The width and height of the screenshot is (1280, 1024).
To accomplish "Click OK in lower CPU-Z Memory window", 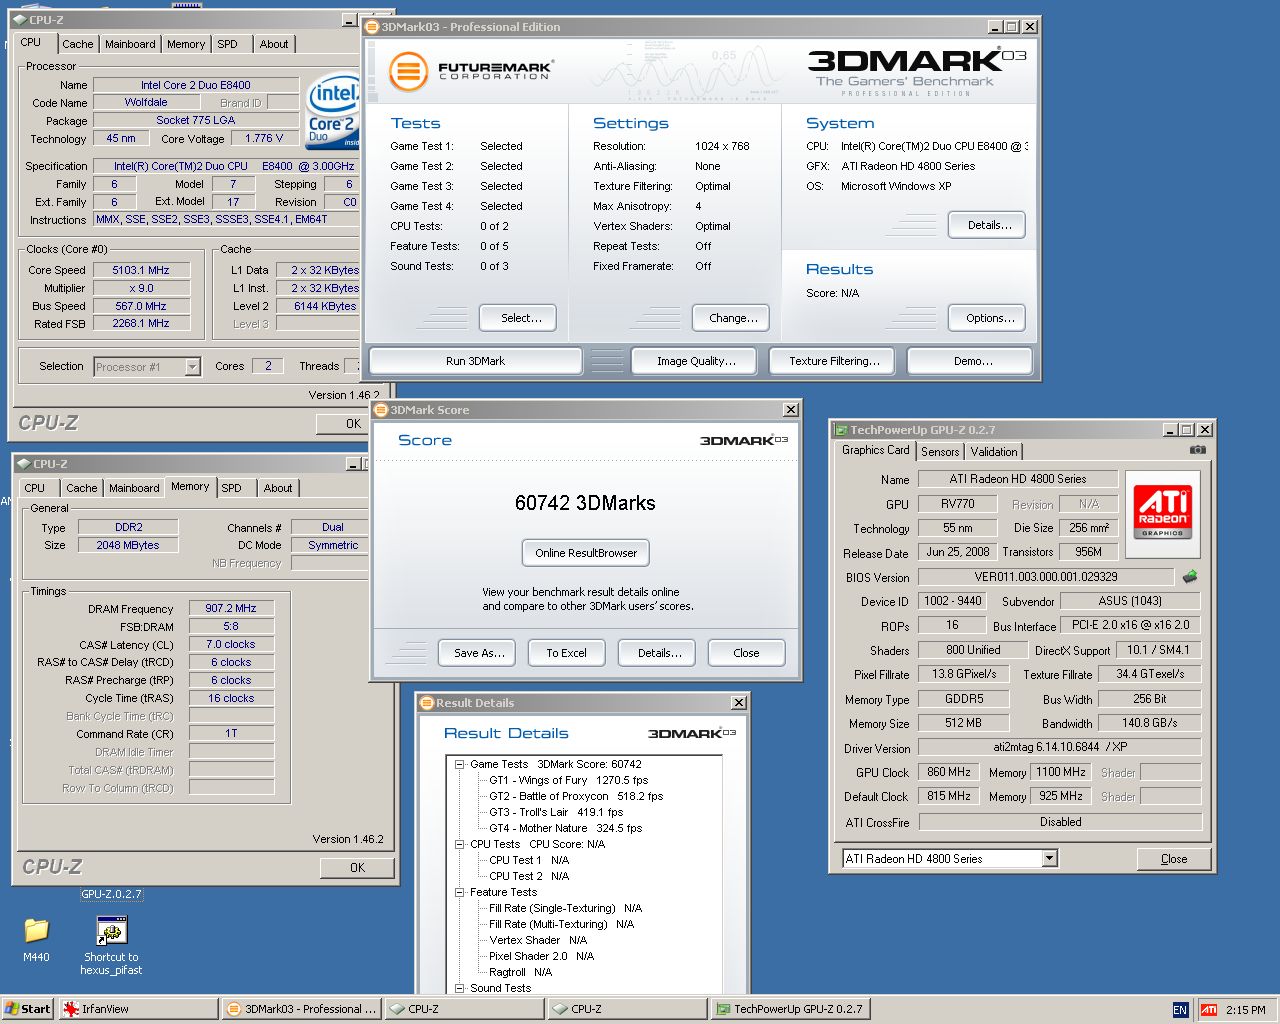I will [x=357, y=868].
